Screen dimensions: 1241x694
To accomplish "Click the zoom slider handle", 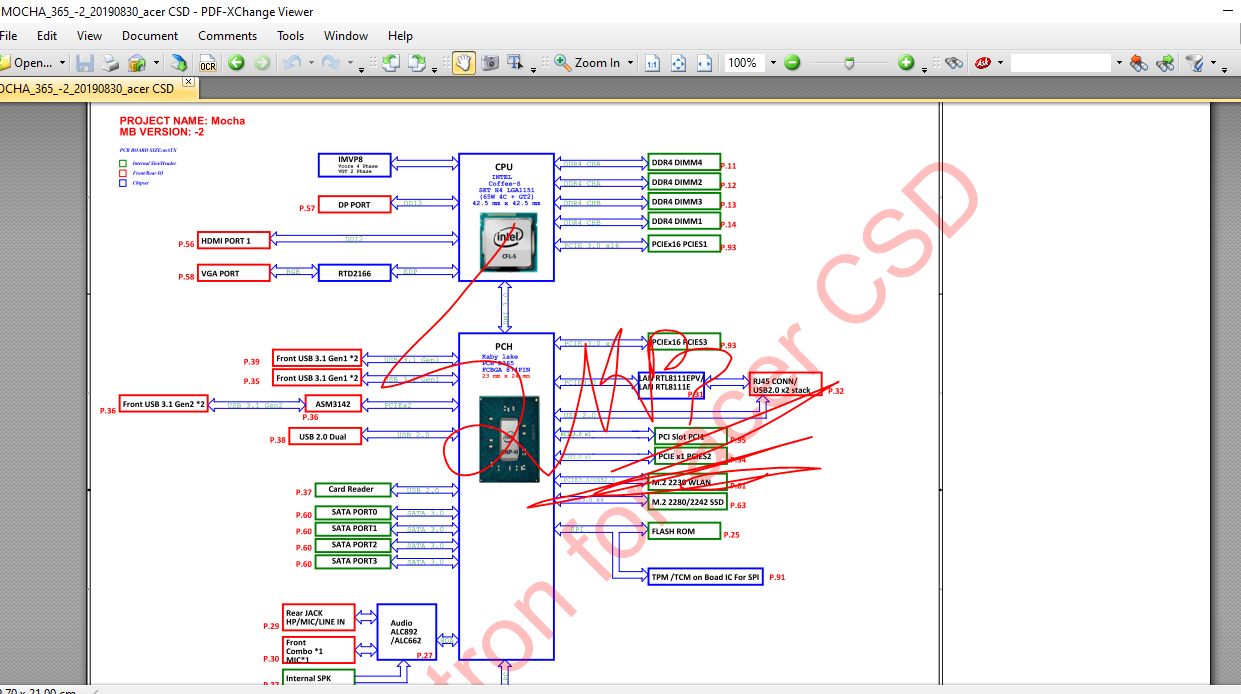I will pos(849,62).
